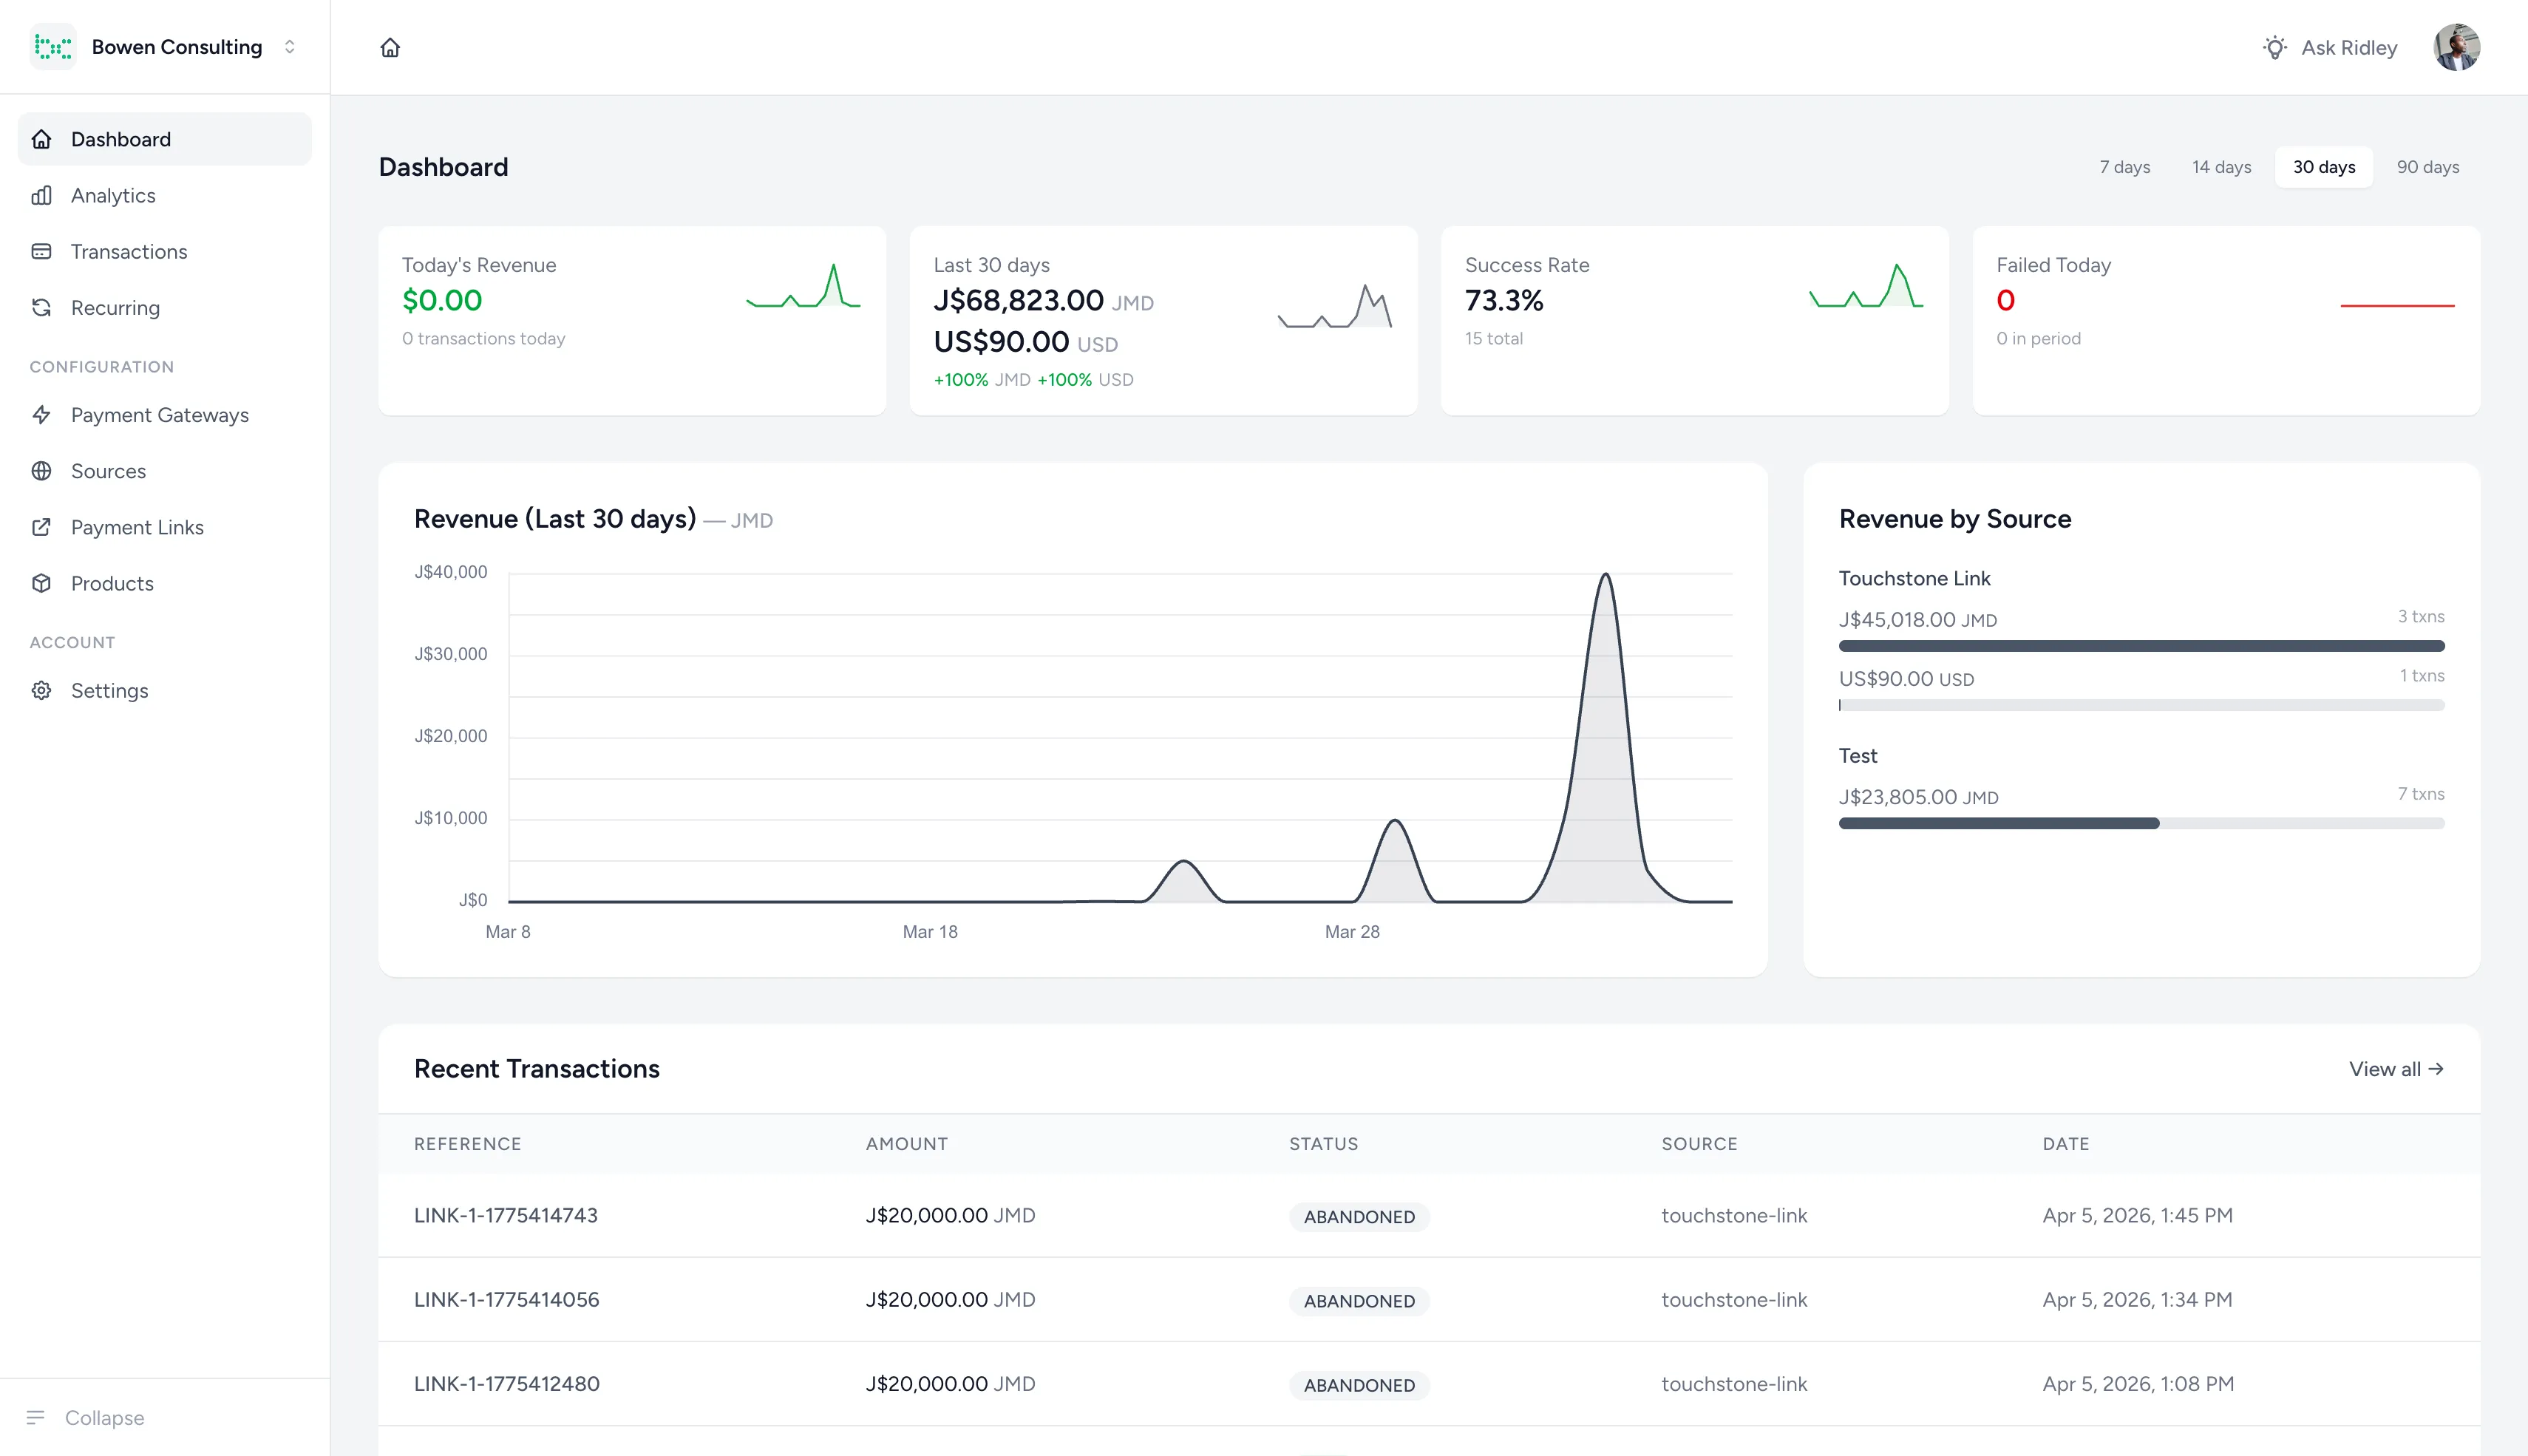View all recent transactions
2528x1456 pixels.
pyautogui.click(x=2395, y=1069)
